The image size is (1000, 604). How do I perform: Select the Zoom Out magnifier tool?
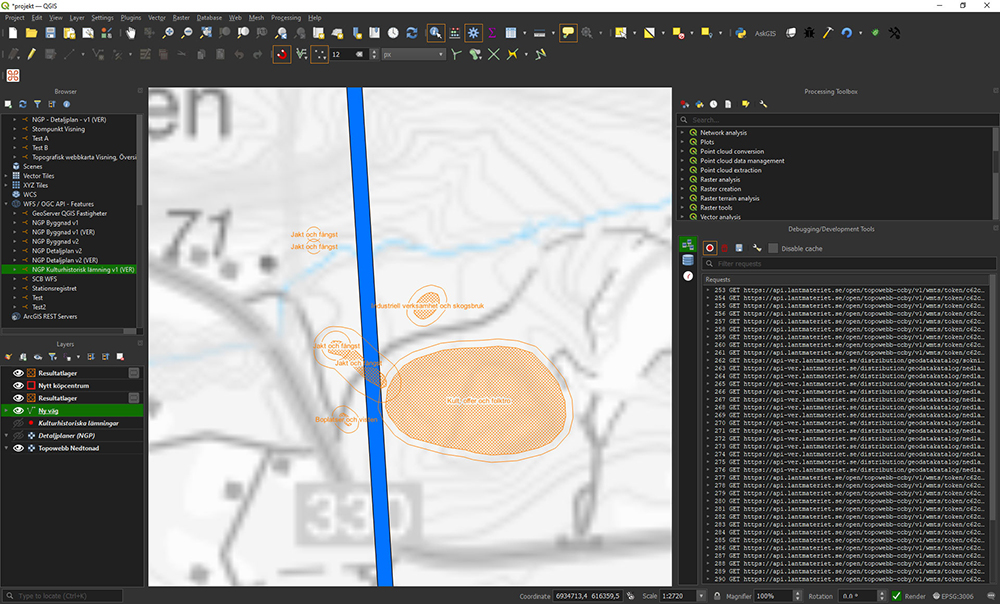(187, 33)
